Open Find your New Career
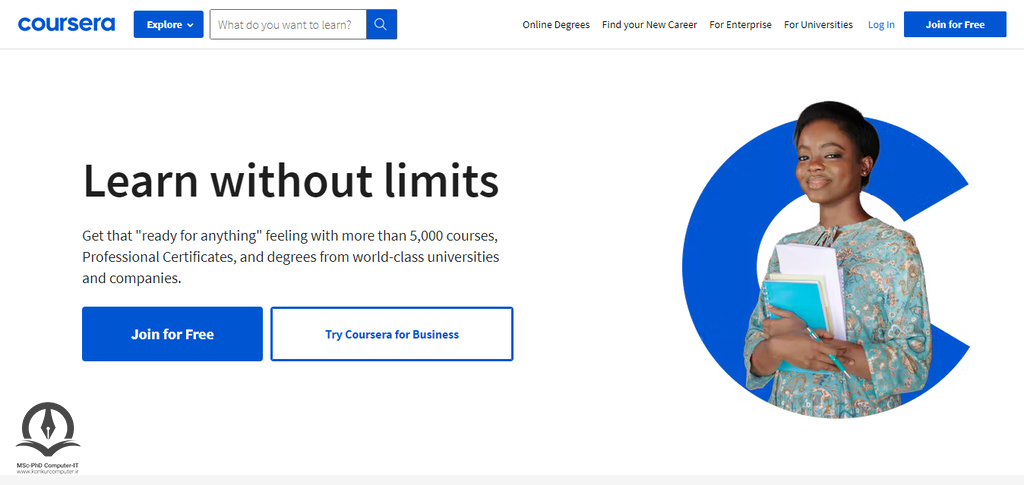Viewport: 1024px width, 485px height. tap(650, 24)
